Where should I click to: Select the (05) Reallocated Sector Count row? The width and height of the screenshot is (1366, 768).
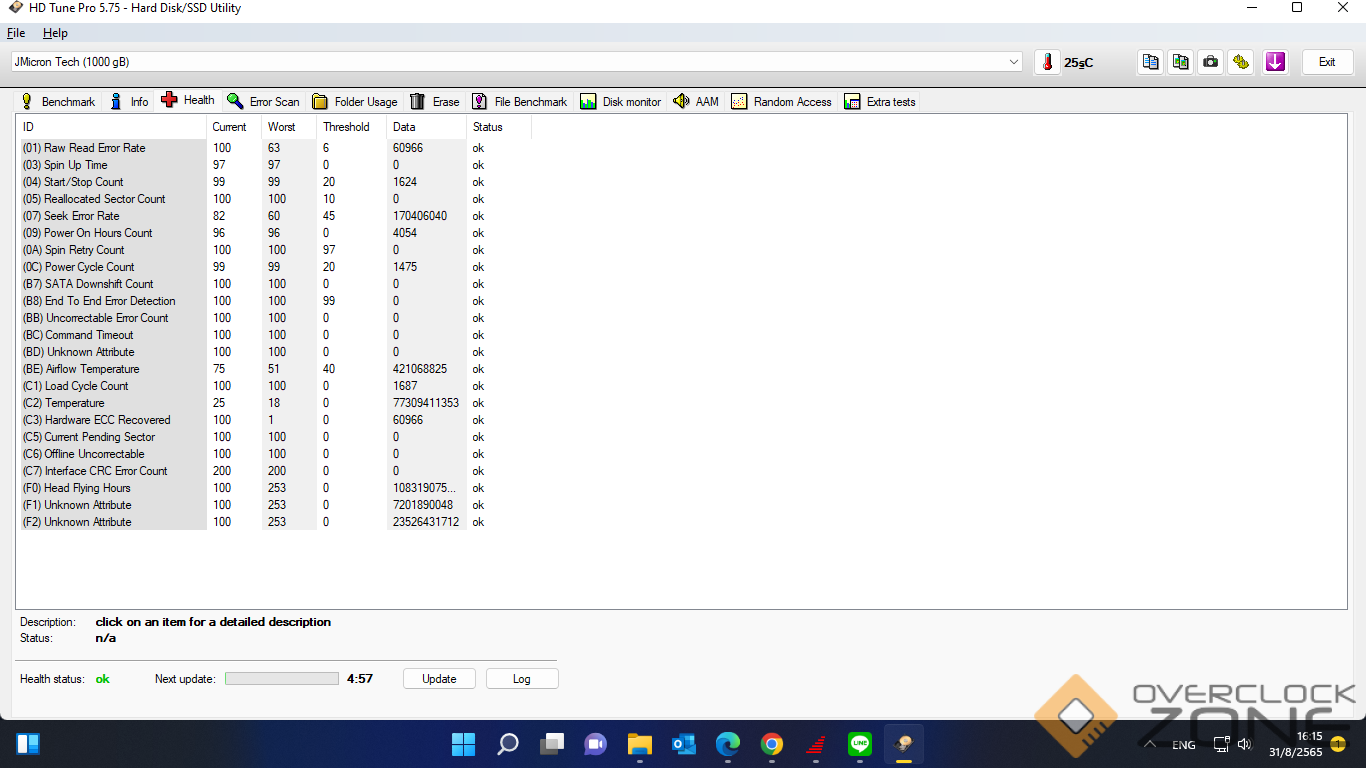click(274, 199)
